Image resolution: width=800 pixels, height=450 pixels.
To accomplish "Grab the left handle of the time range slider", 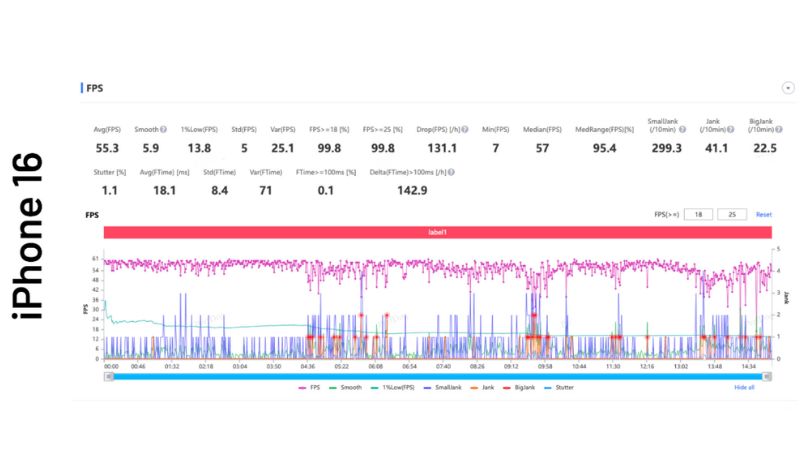I will (x=109, y=377).
